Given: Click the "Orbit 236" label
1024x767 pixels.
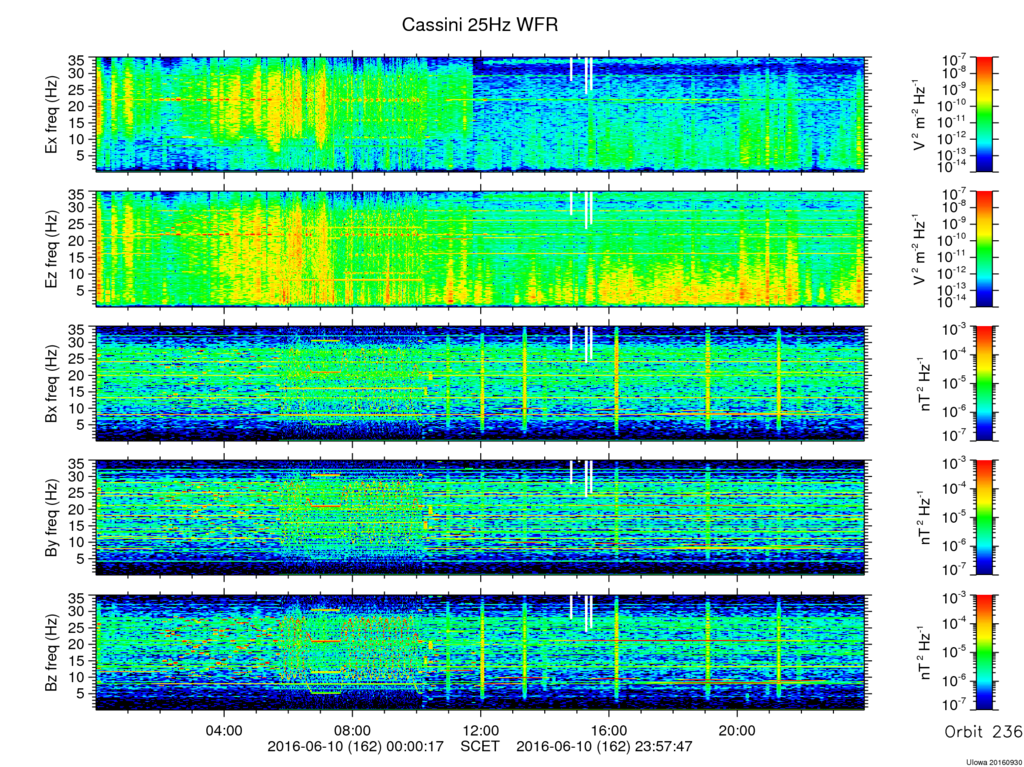Looking at the screenshot, I should pos(983,731).
